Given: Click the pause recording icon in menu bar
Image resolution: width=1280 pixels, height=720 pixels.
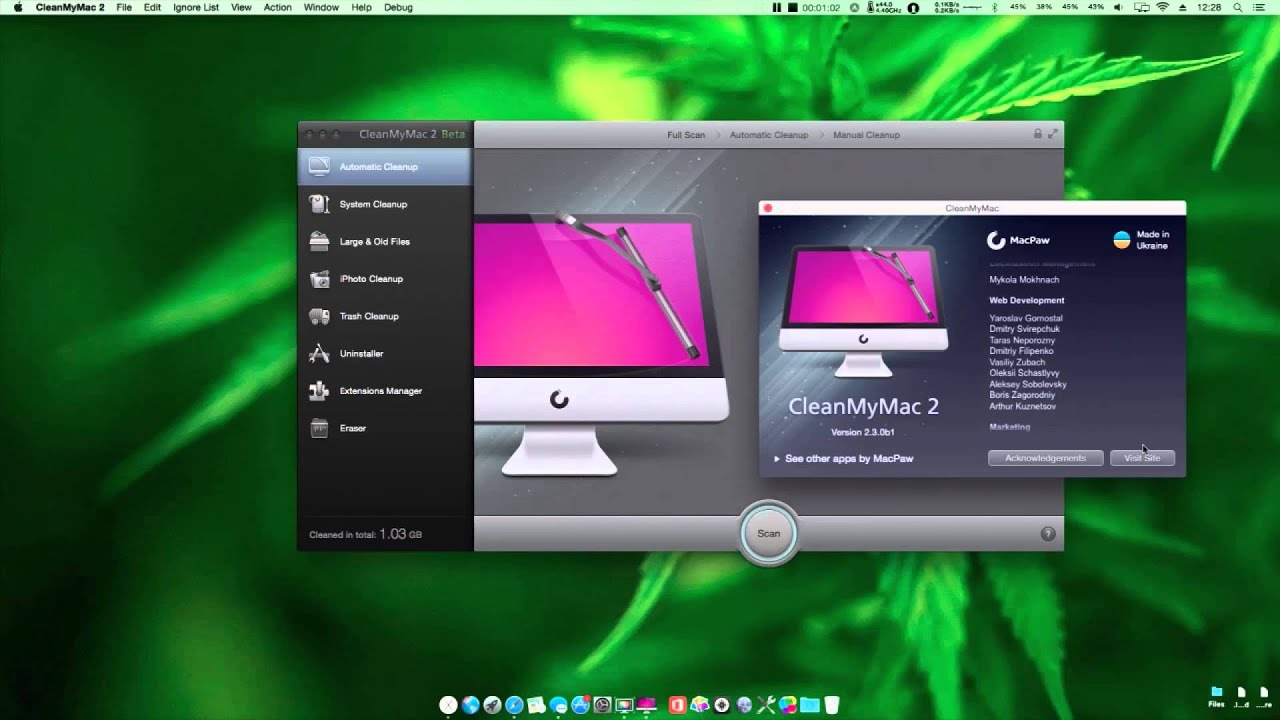Looking at the screenshot, I should coord(776,7).
